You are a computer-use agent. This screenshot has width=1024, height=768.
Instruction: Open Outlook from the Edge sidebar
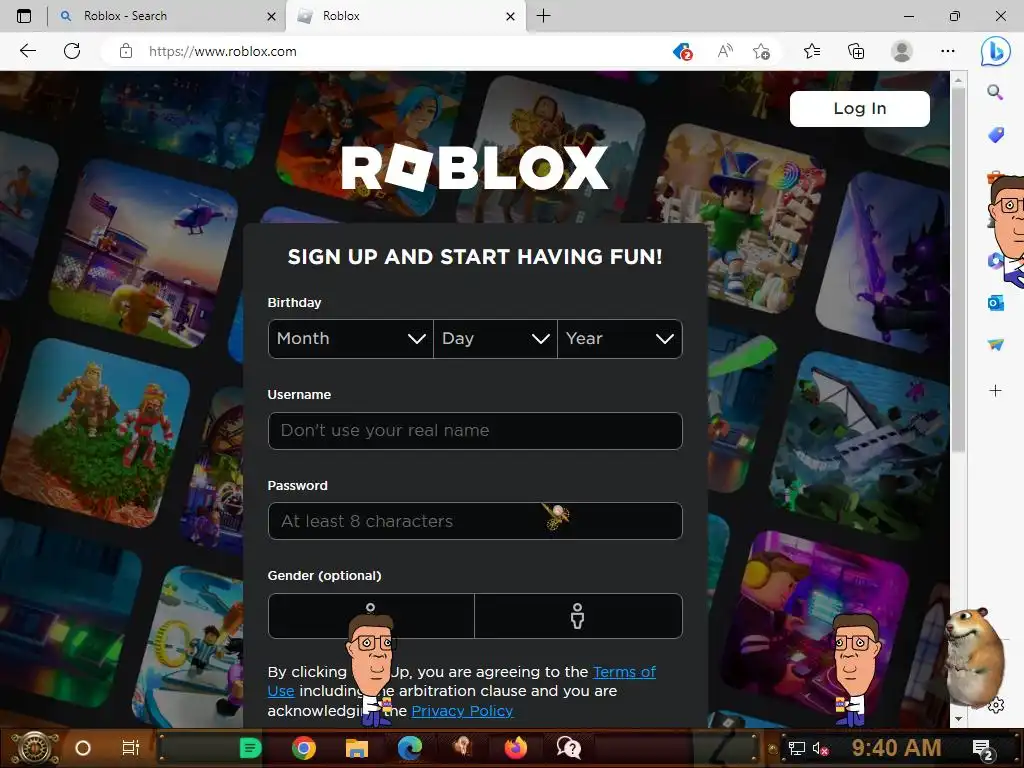995,303
